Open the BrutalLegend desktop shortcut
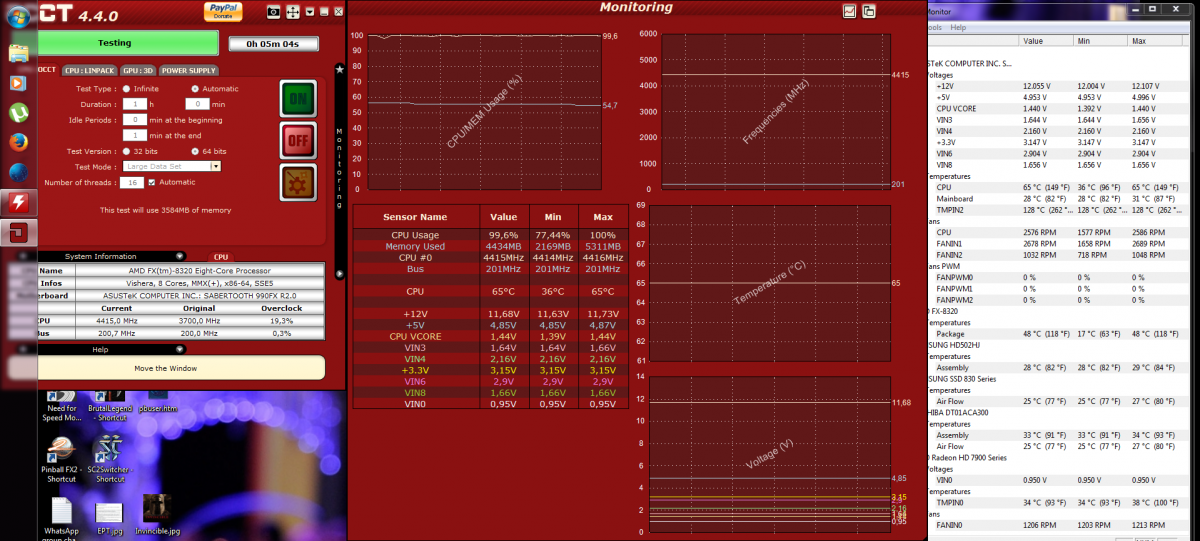The width and height of the screenshot is (1200, 541). coord(112,404)
